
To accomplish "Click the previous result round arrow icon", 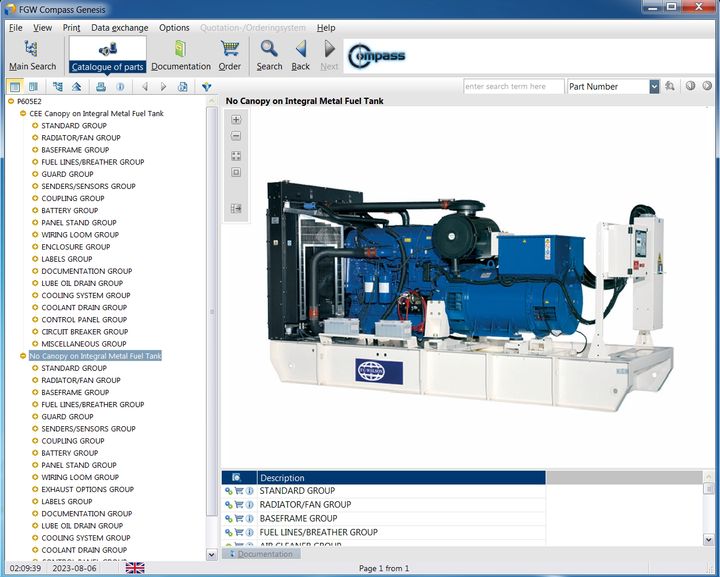I will coord(690,86).
